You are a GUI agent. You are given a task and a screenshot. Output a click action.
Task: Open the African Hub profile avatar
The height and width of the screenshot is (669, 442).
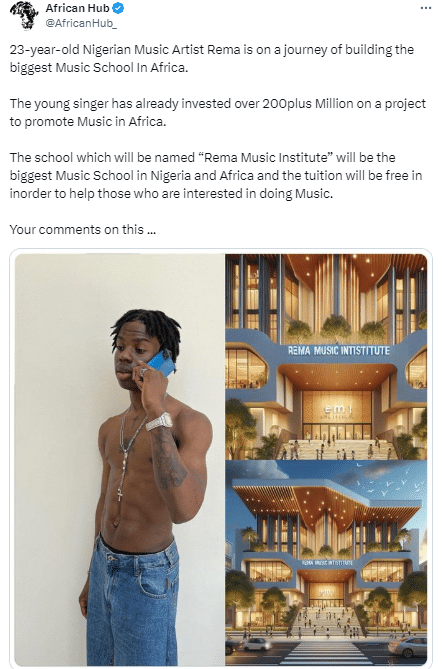tap(25, 15)
